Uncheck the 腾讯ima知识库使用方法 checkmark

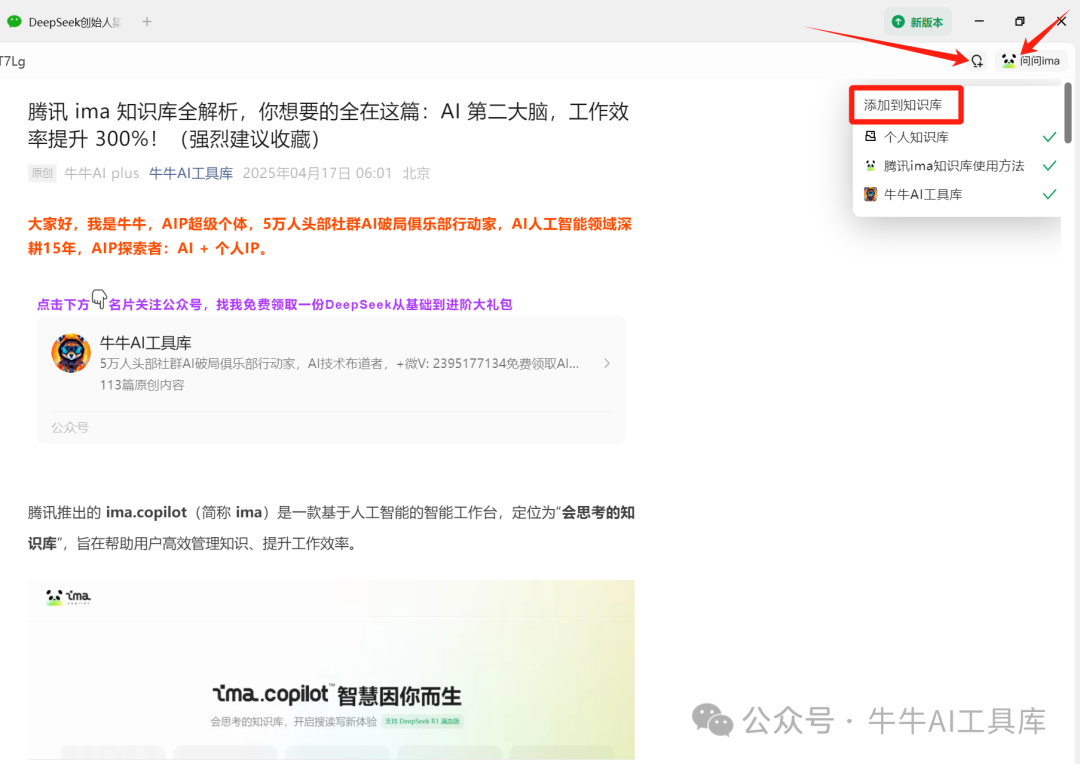pyautogui.click(x=1049, y=166)
